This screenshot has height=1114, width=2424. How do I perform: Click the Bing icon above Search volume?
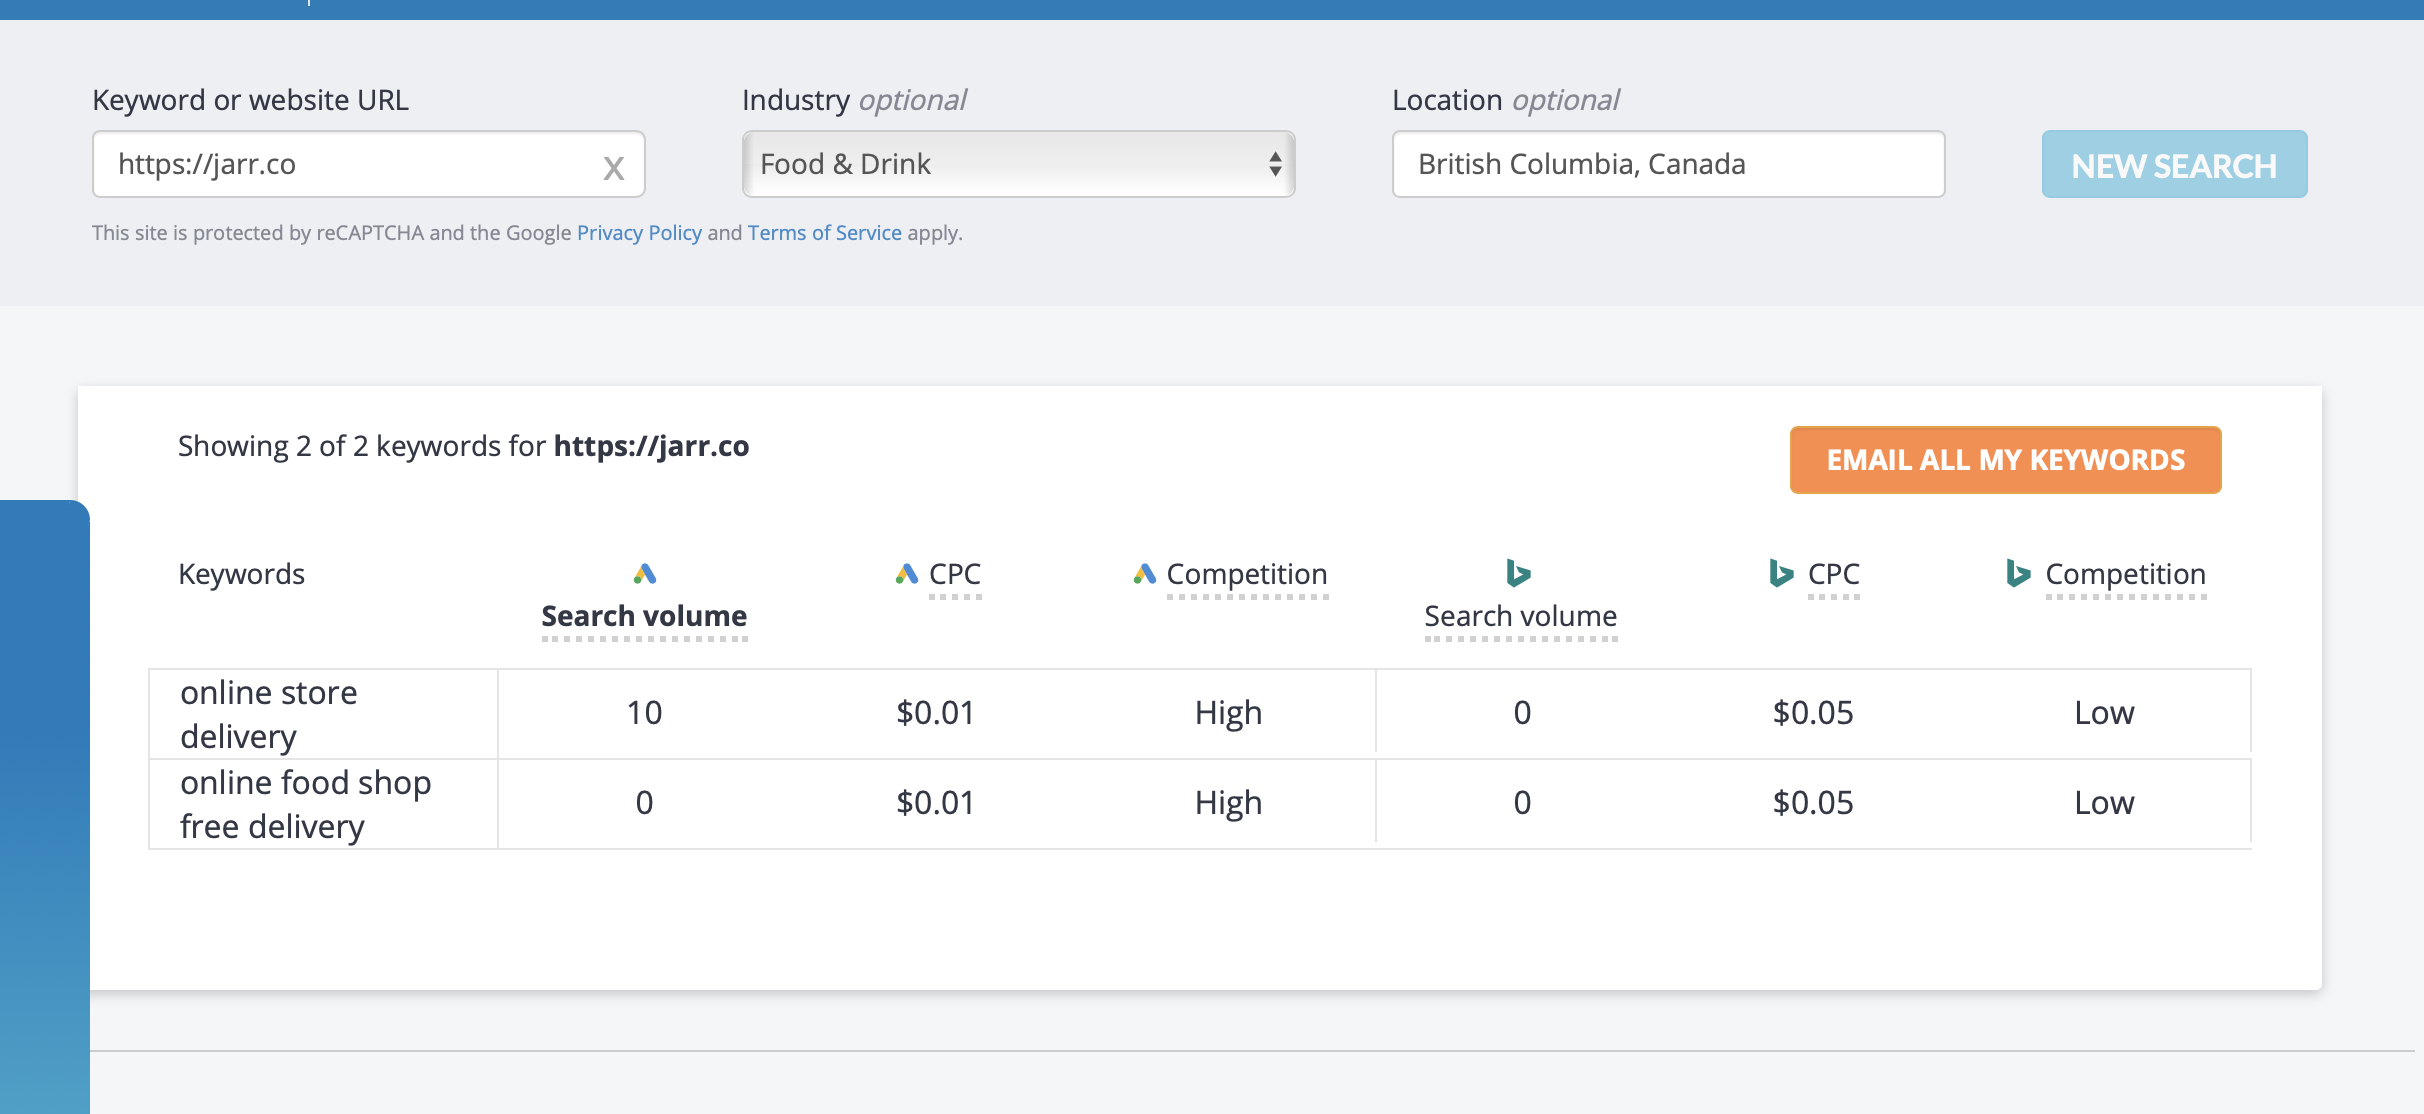[1518, 573]
